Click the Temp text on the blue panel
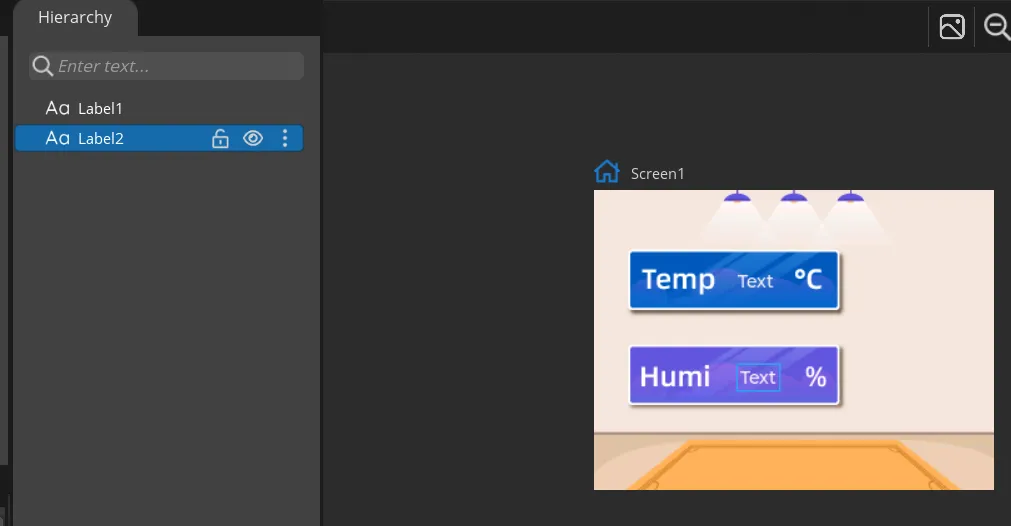The height and width of the screenshot is (526, 1011). click(678, 279)
